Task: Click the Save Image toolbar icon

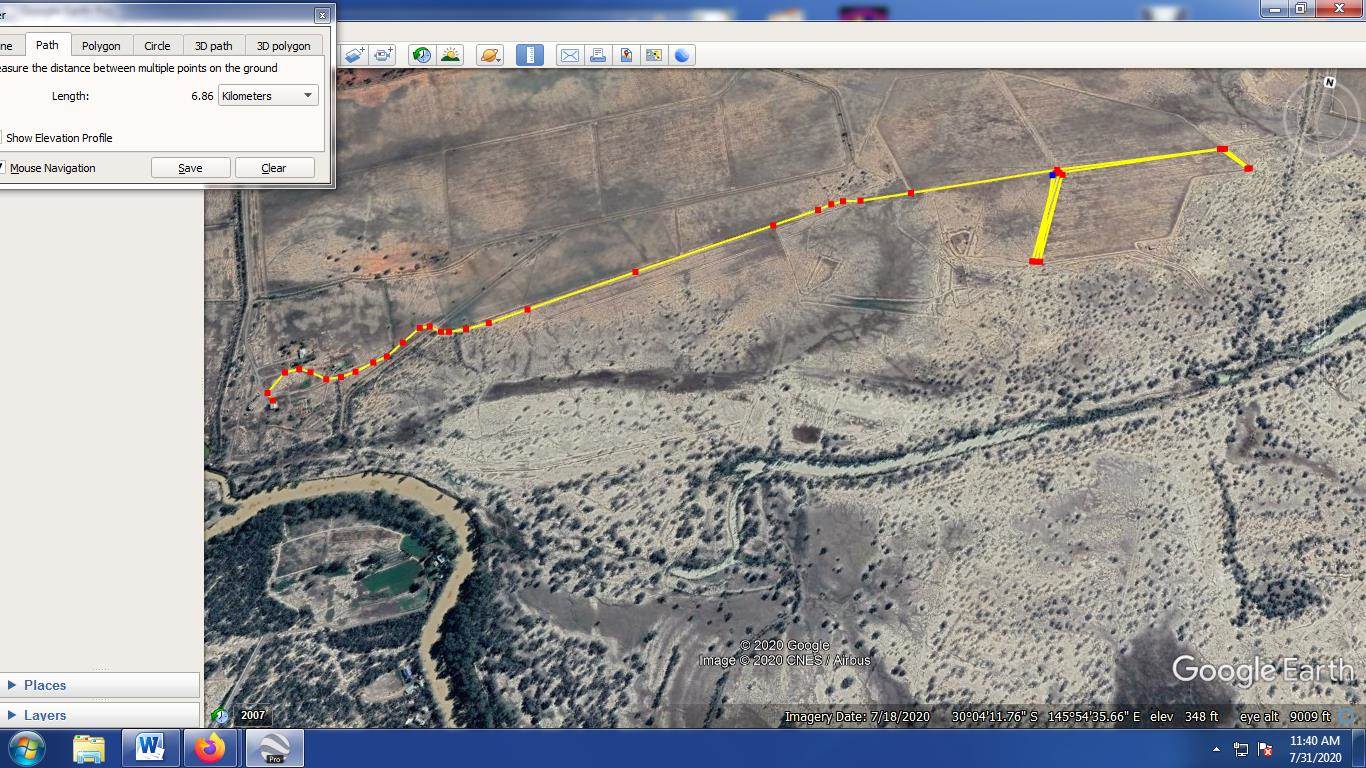Action: tap(654, 55)
